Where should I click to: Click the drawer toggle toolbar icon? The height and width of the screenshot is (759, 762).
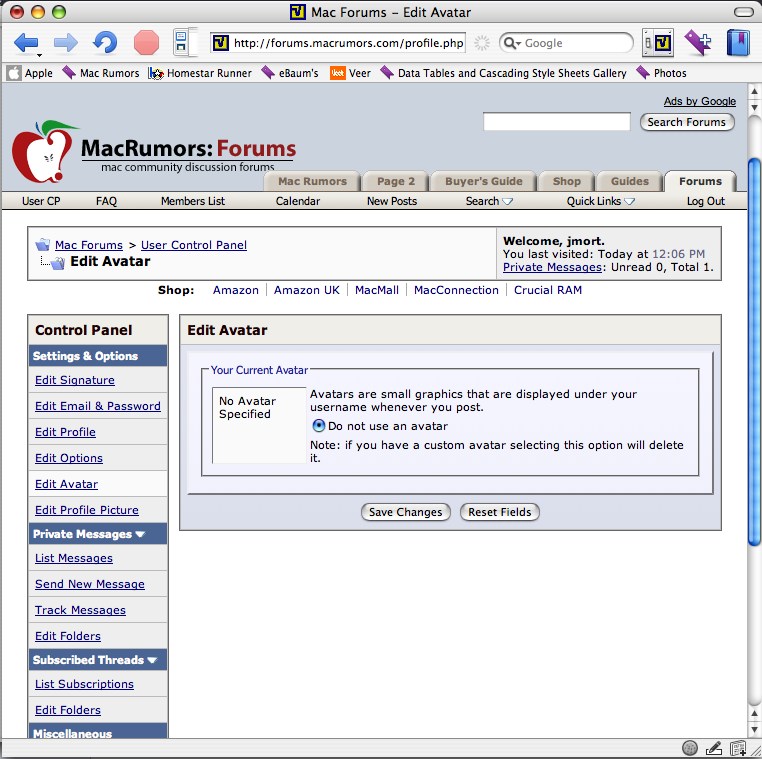(658, 43)
